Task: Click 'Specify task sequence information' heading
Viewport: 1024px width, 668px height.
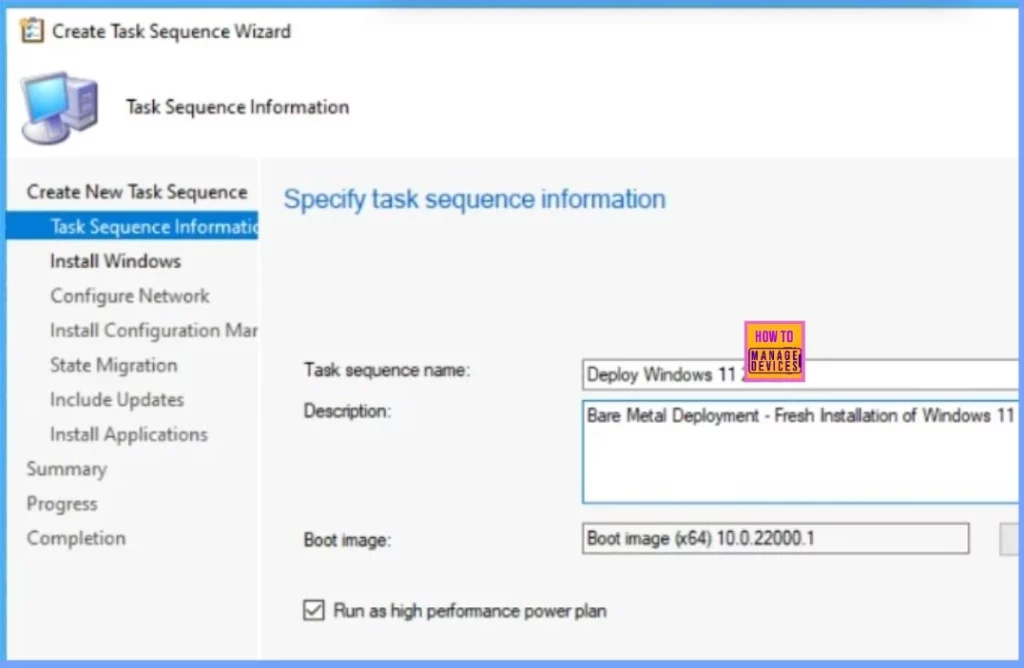Action: point(475,199)
